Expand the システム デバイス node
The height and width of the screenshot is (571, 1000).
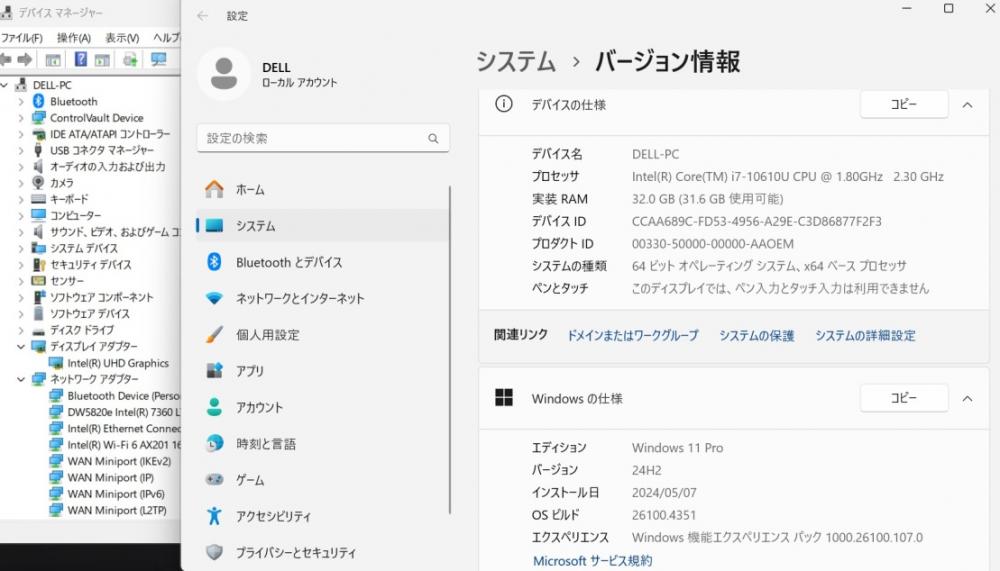click(x=21, y=248)
